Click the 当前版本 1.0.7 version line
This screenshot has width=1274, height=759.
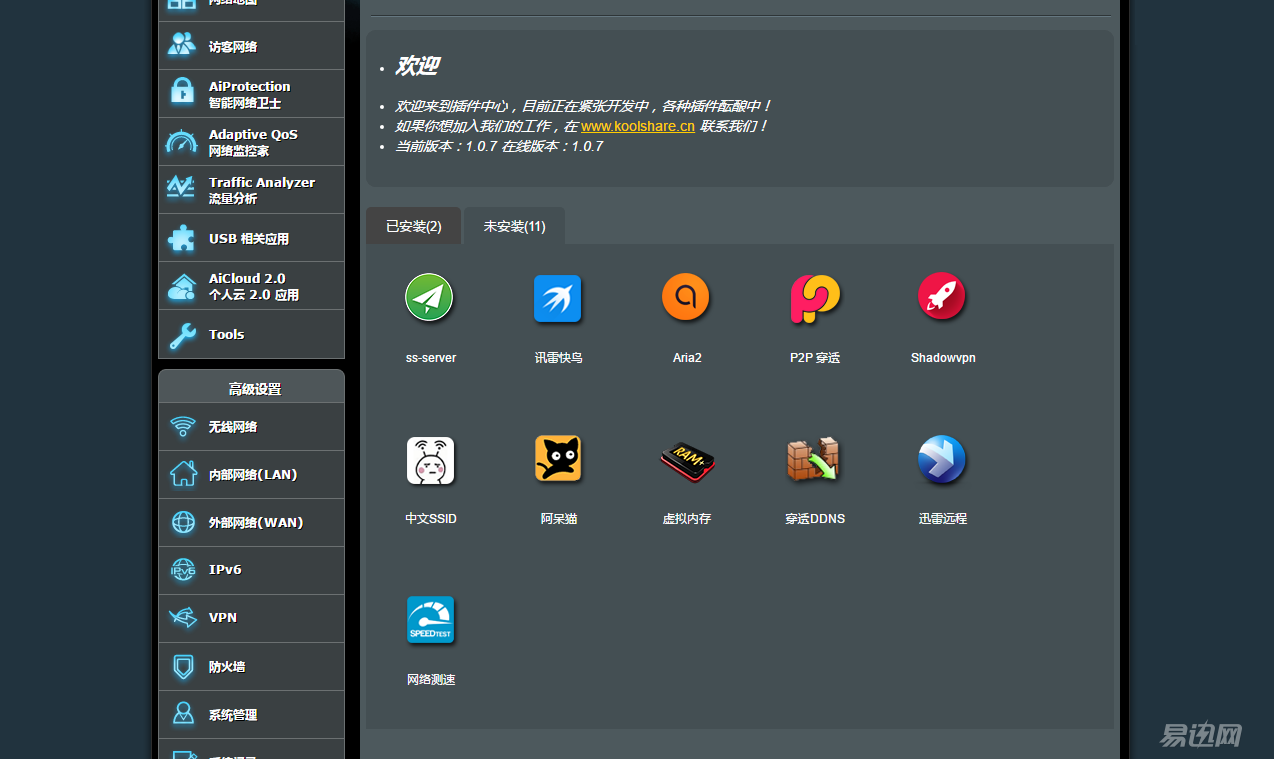499,146
